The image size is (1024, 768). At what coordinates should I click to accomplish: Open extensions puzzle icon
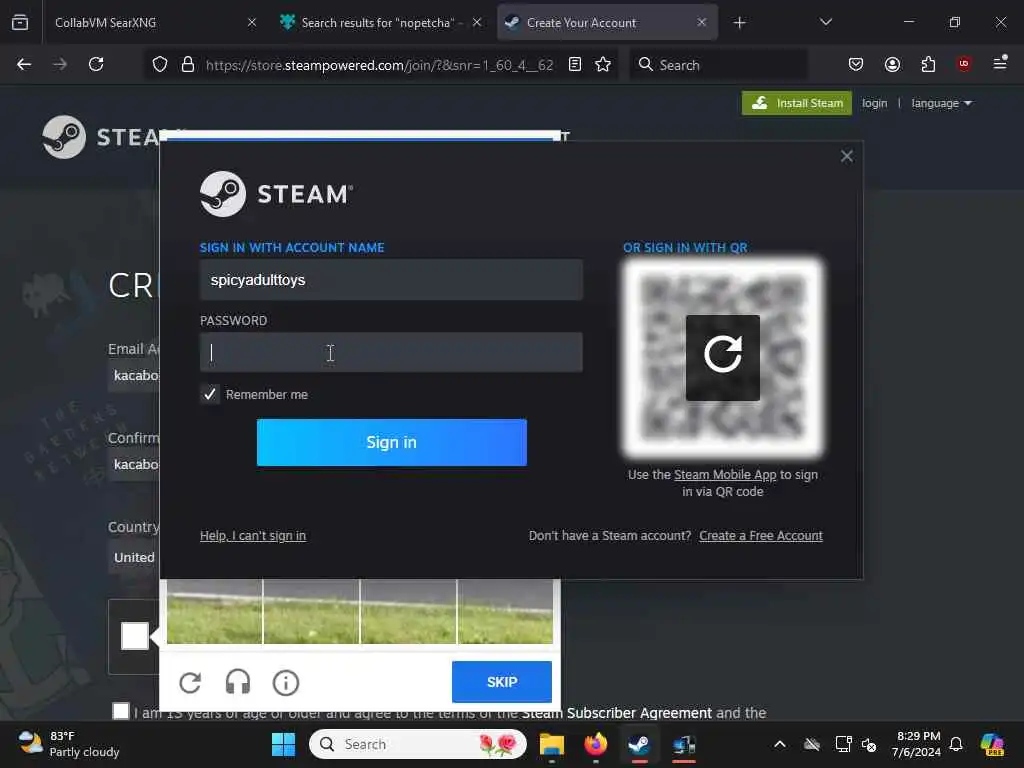(928, 64)
